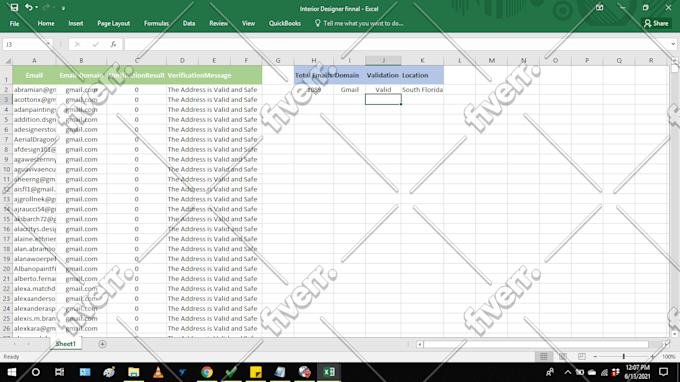
Task: Click the Name Box showing J3
Action: (x=24, y=44)
